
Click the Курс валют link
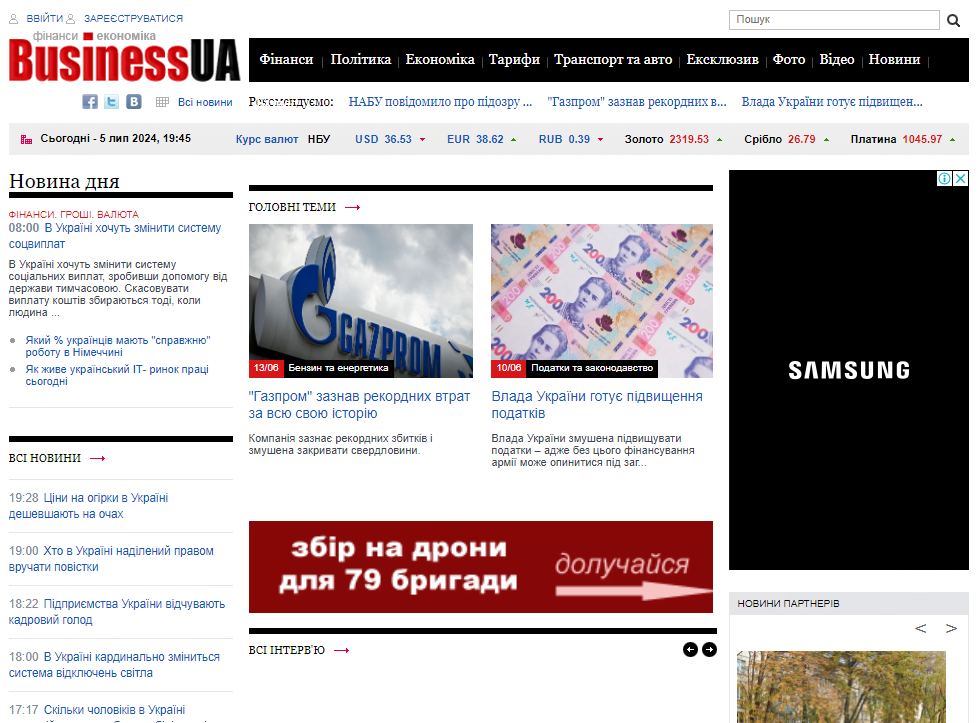[267, 139]
